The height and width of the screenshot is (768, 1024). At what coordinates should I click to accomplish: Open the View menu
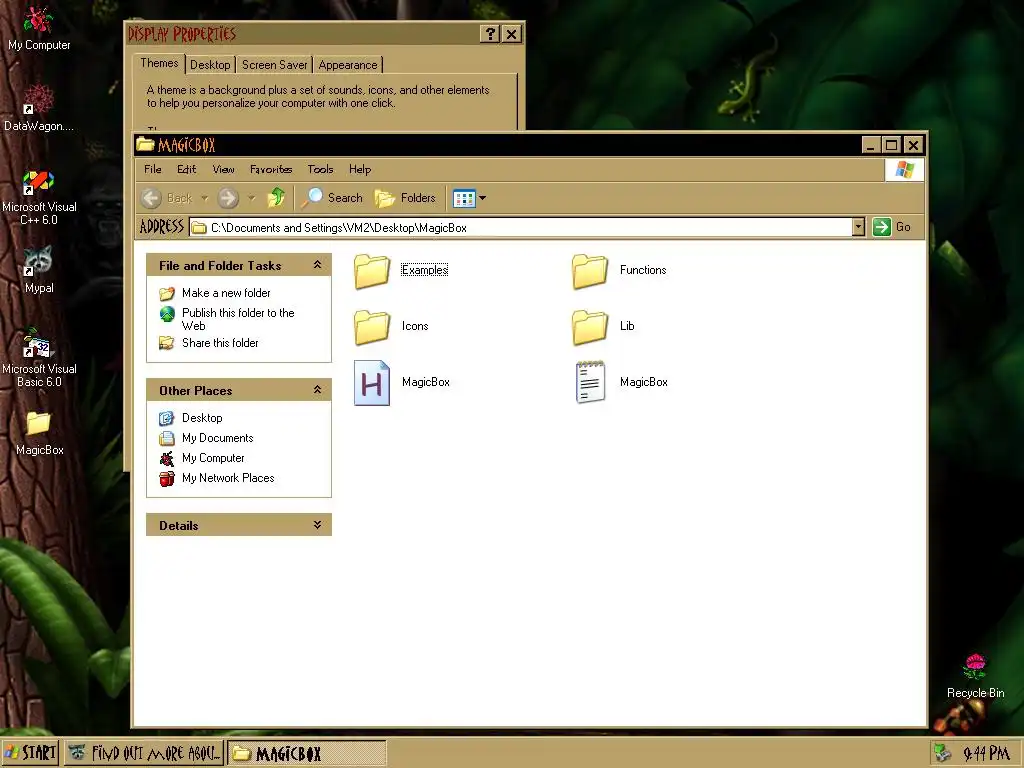(x=223, y=169)
